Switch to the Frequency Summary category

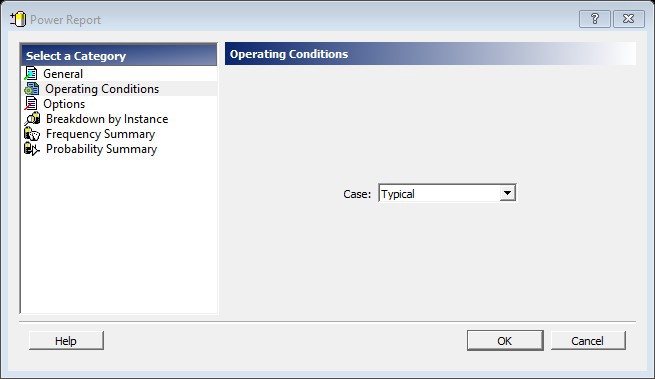pyautogui.click(x=100, y=134)
